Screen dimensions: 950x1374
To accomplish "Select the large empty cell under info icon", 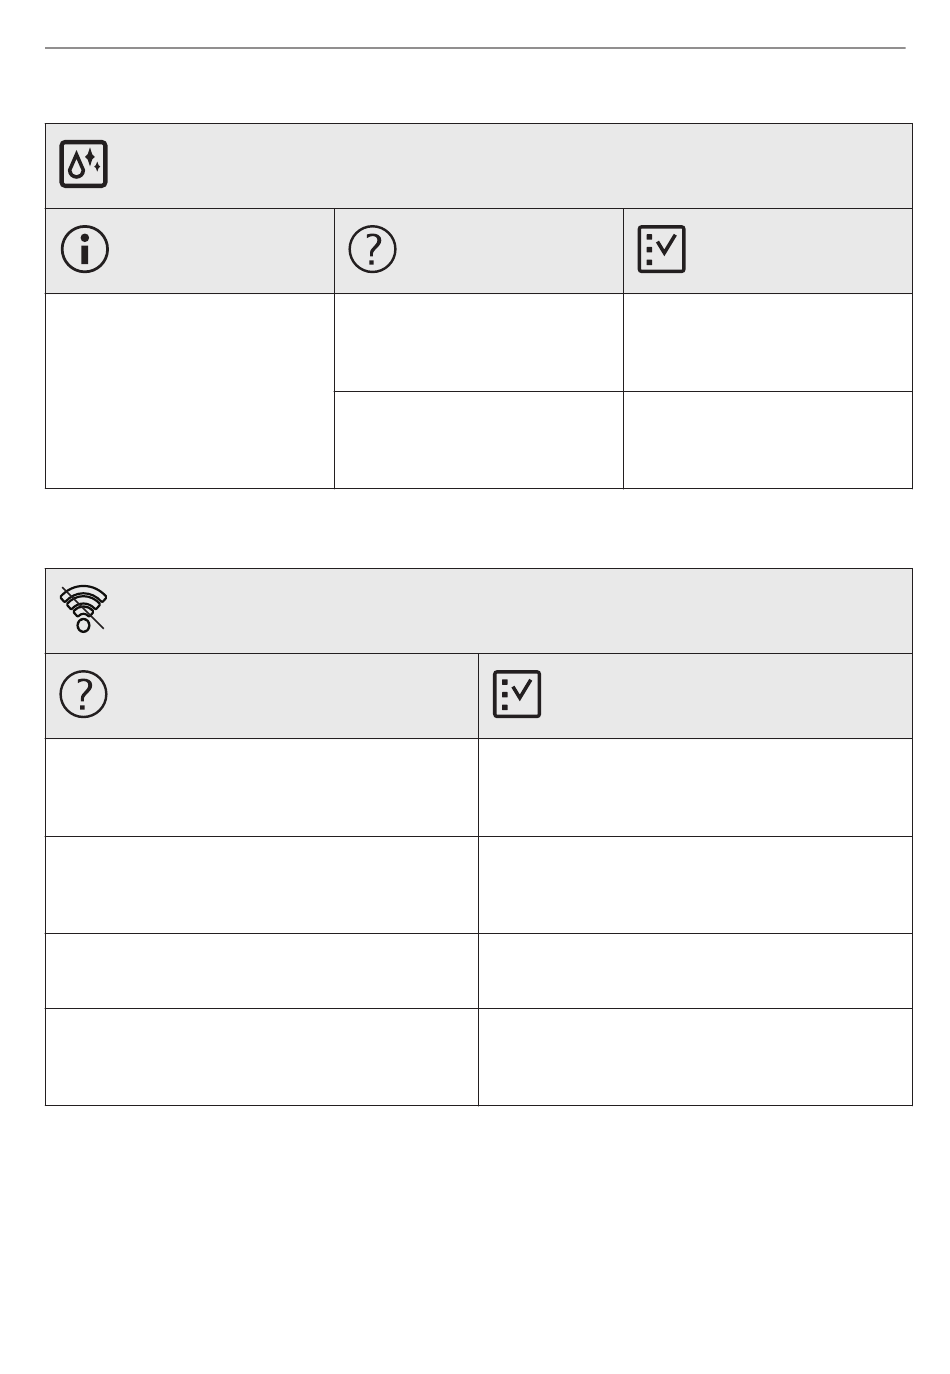I will 189,390.
